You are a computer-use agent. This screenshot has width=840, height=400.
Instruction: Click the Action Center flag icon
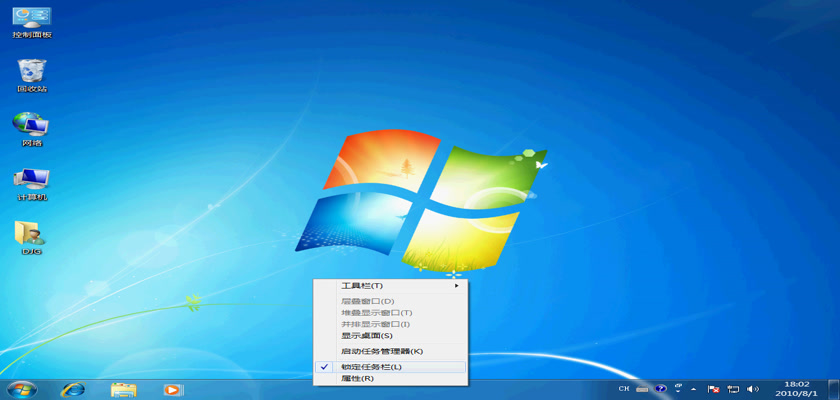[x=714, y=388]
